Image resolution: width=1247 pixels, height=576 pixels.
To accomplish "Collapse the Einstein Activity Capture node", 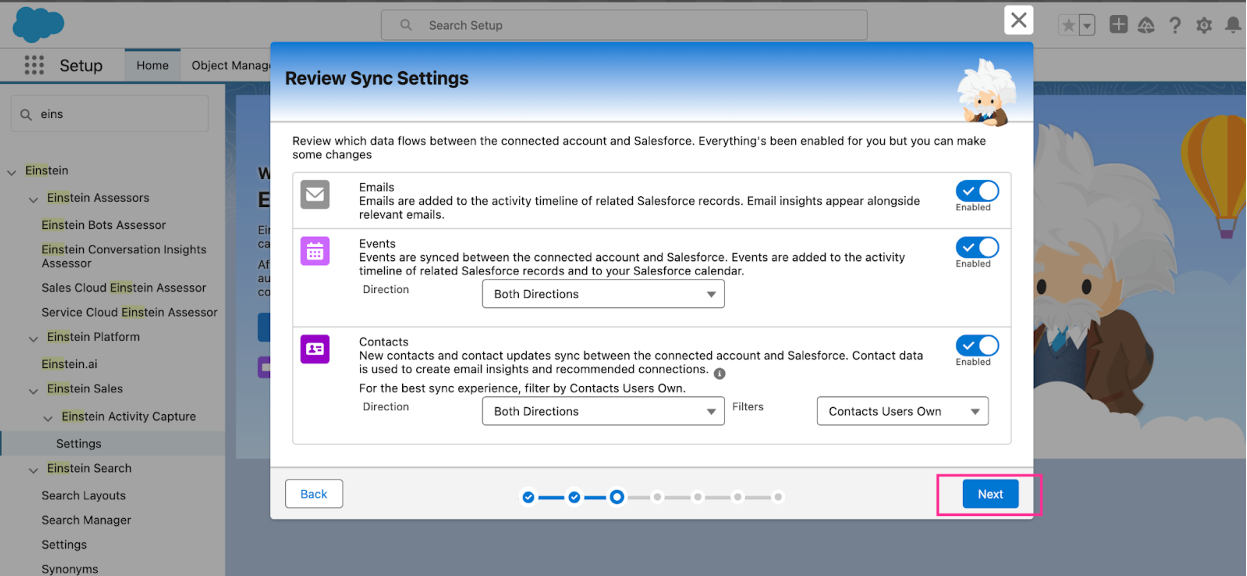I will (x=48, y=417).
